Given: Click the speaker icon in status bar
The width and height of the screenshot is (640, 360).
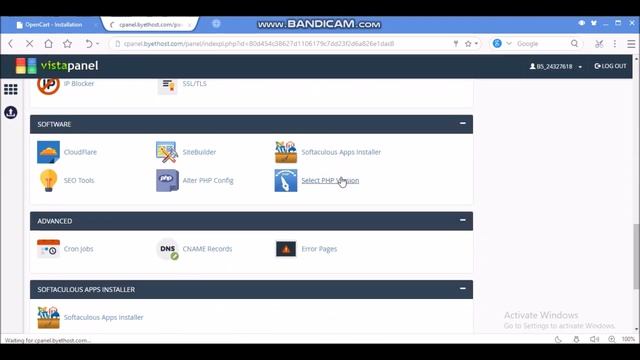Looking at the screenshot, I should (x=594, y=339).
